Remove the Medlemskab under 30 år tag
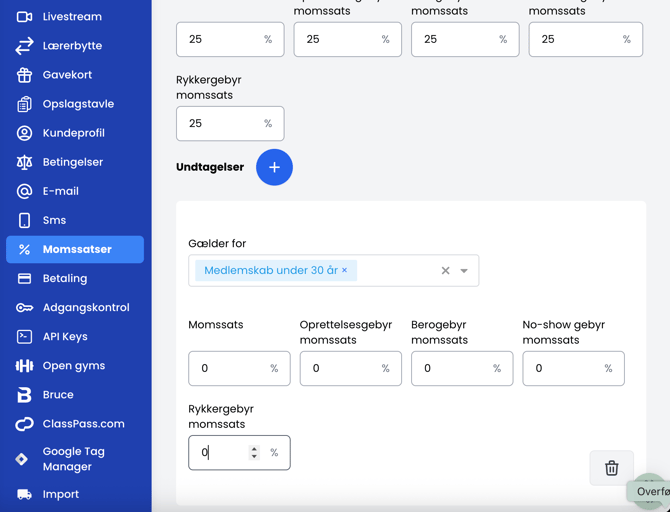Viewport: 670px width, 512px height. point(345,270)
